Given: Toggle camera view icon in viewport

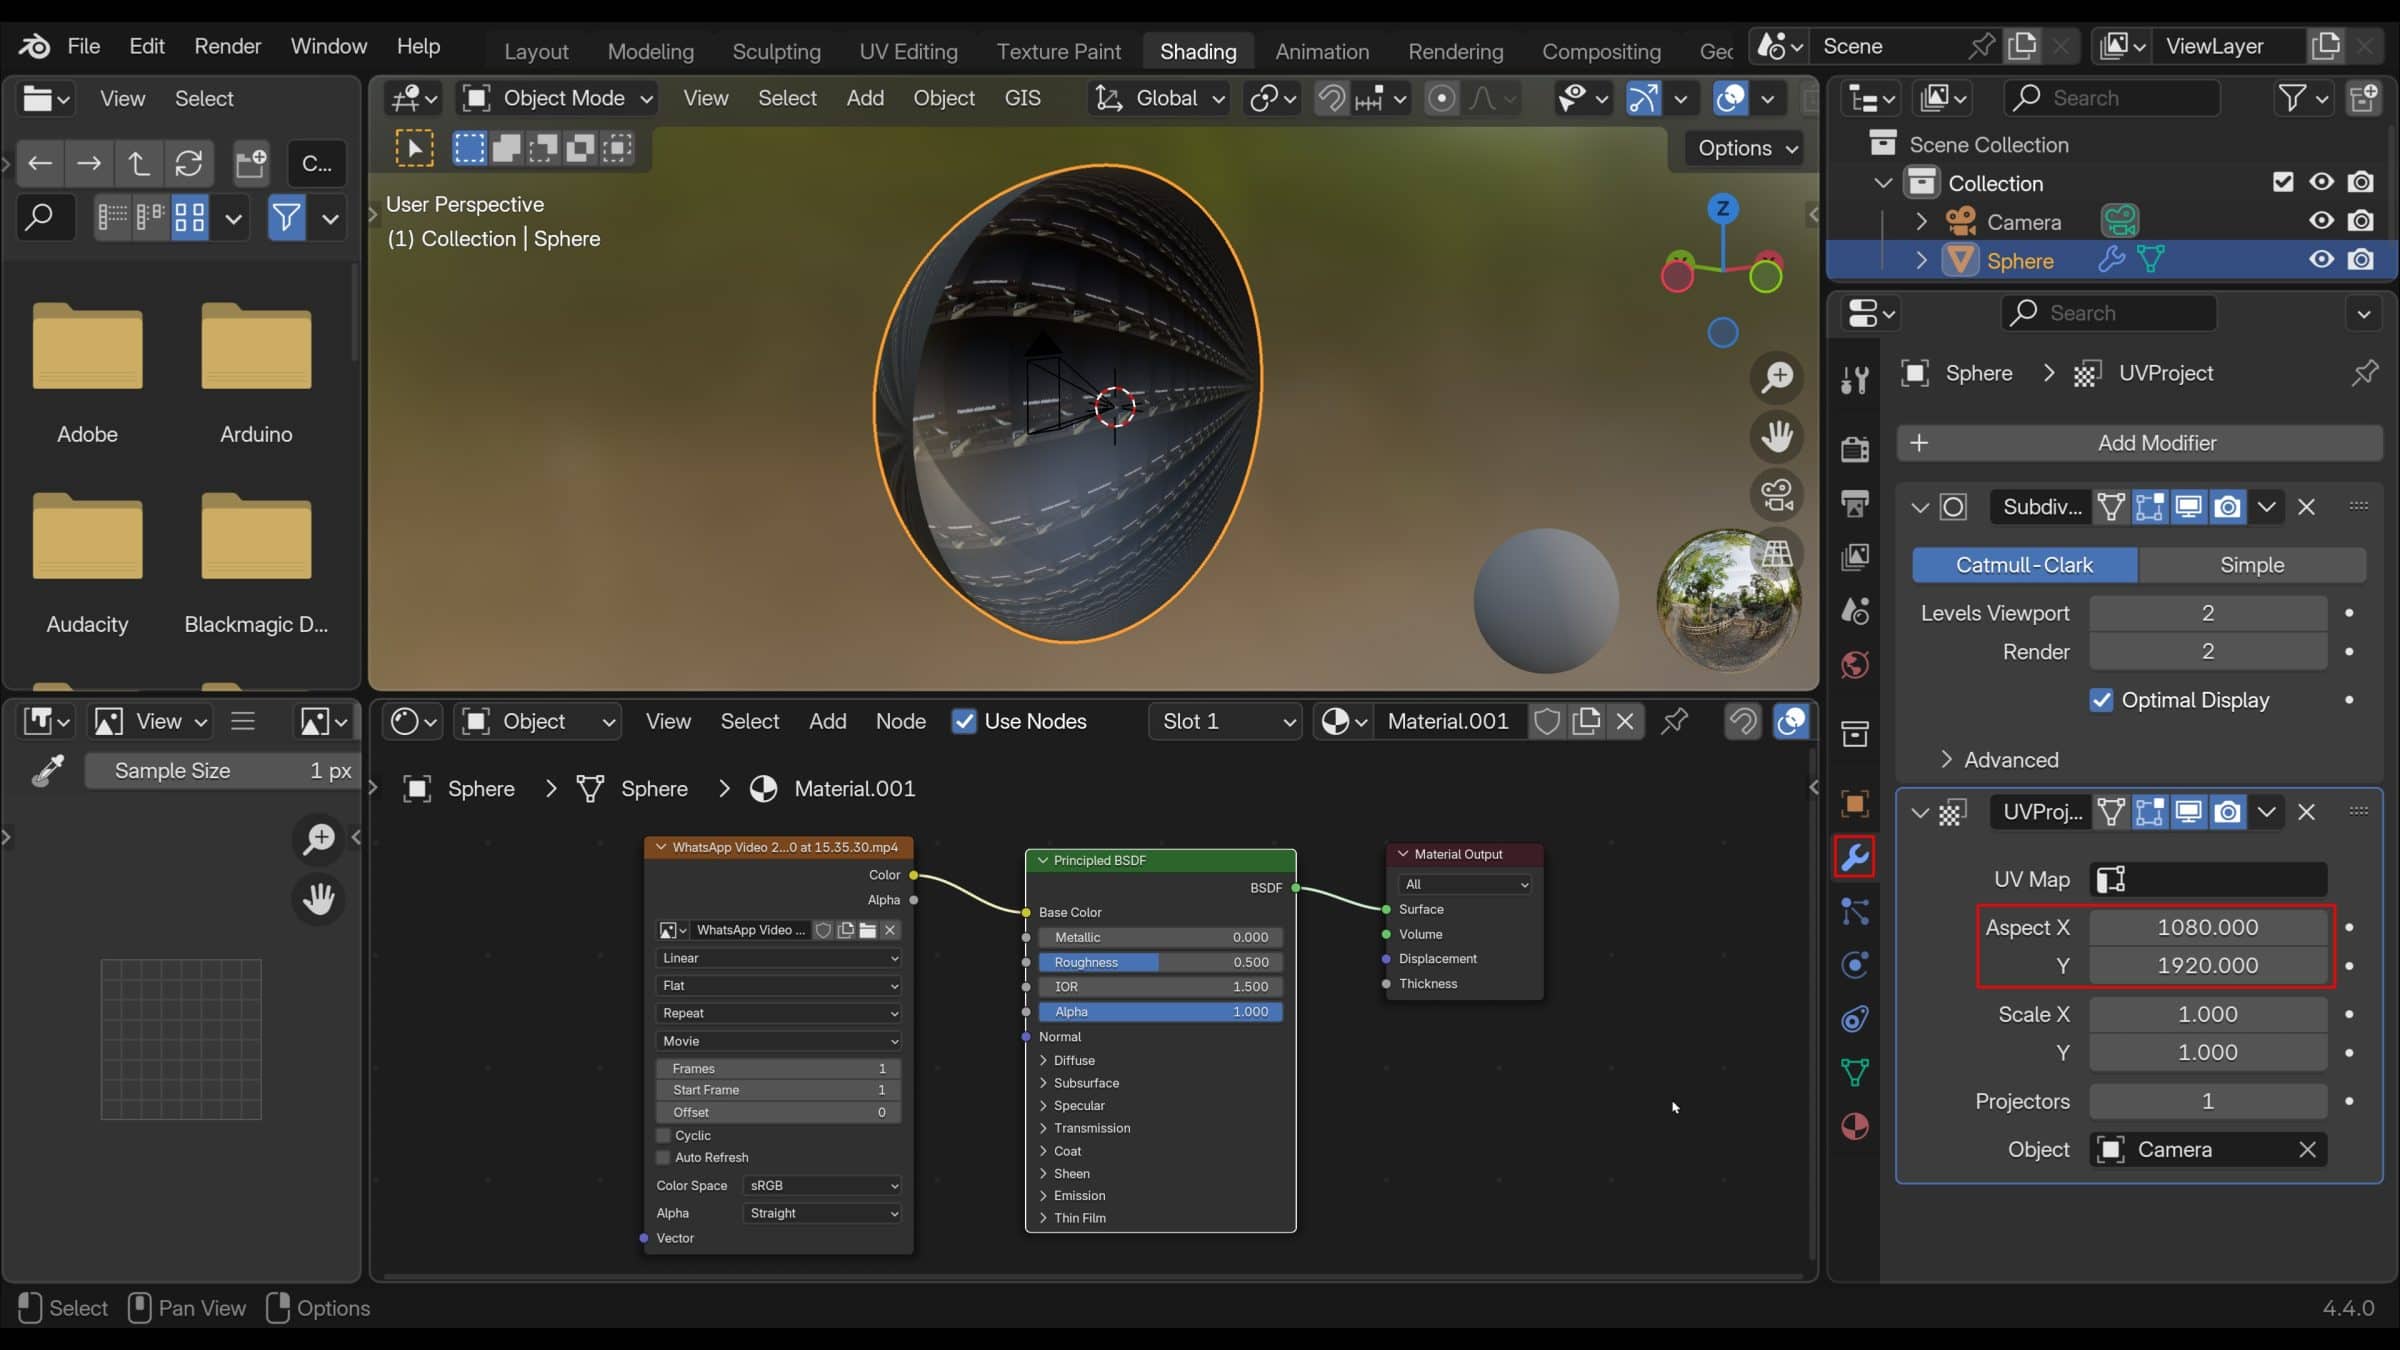Looking at the screenshot, I should tap(1777, 495).
